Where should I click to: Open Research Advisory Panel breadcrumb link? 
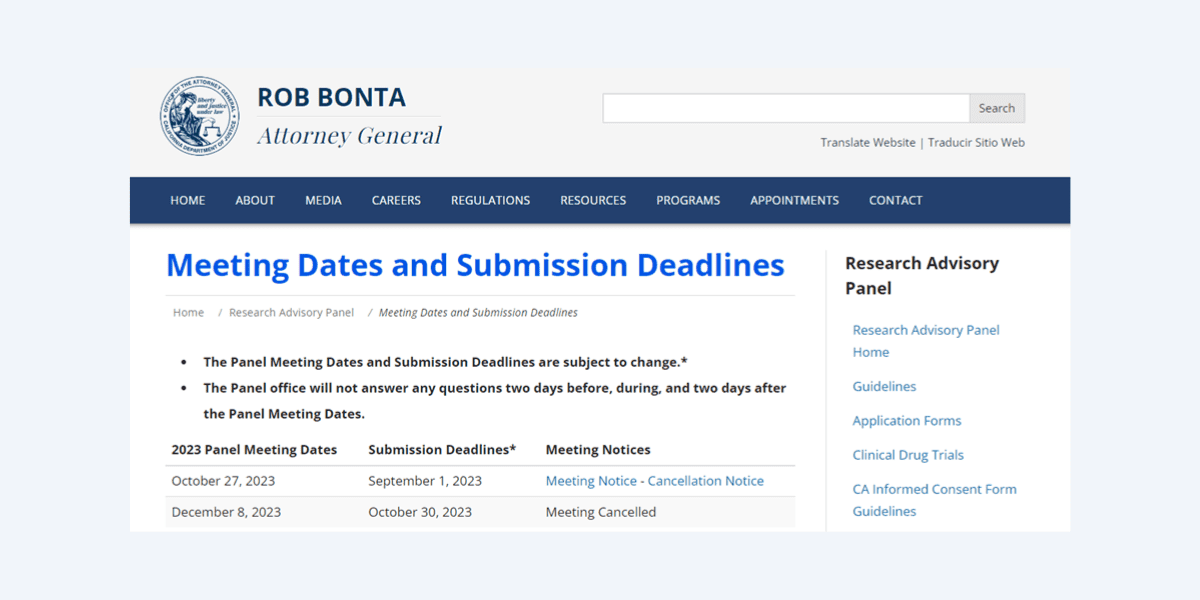(291, 312)
